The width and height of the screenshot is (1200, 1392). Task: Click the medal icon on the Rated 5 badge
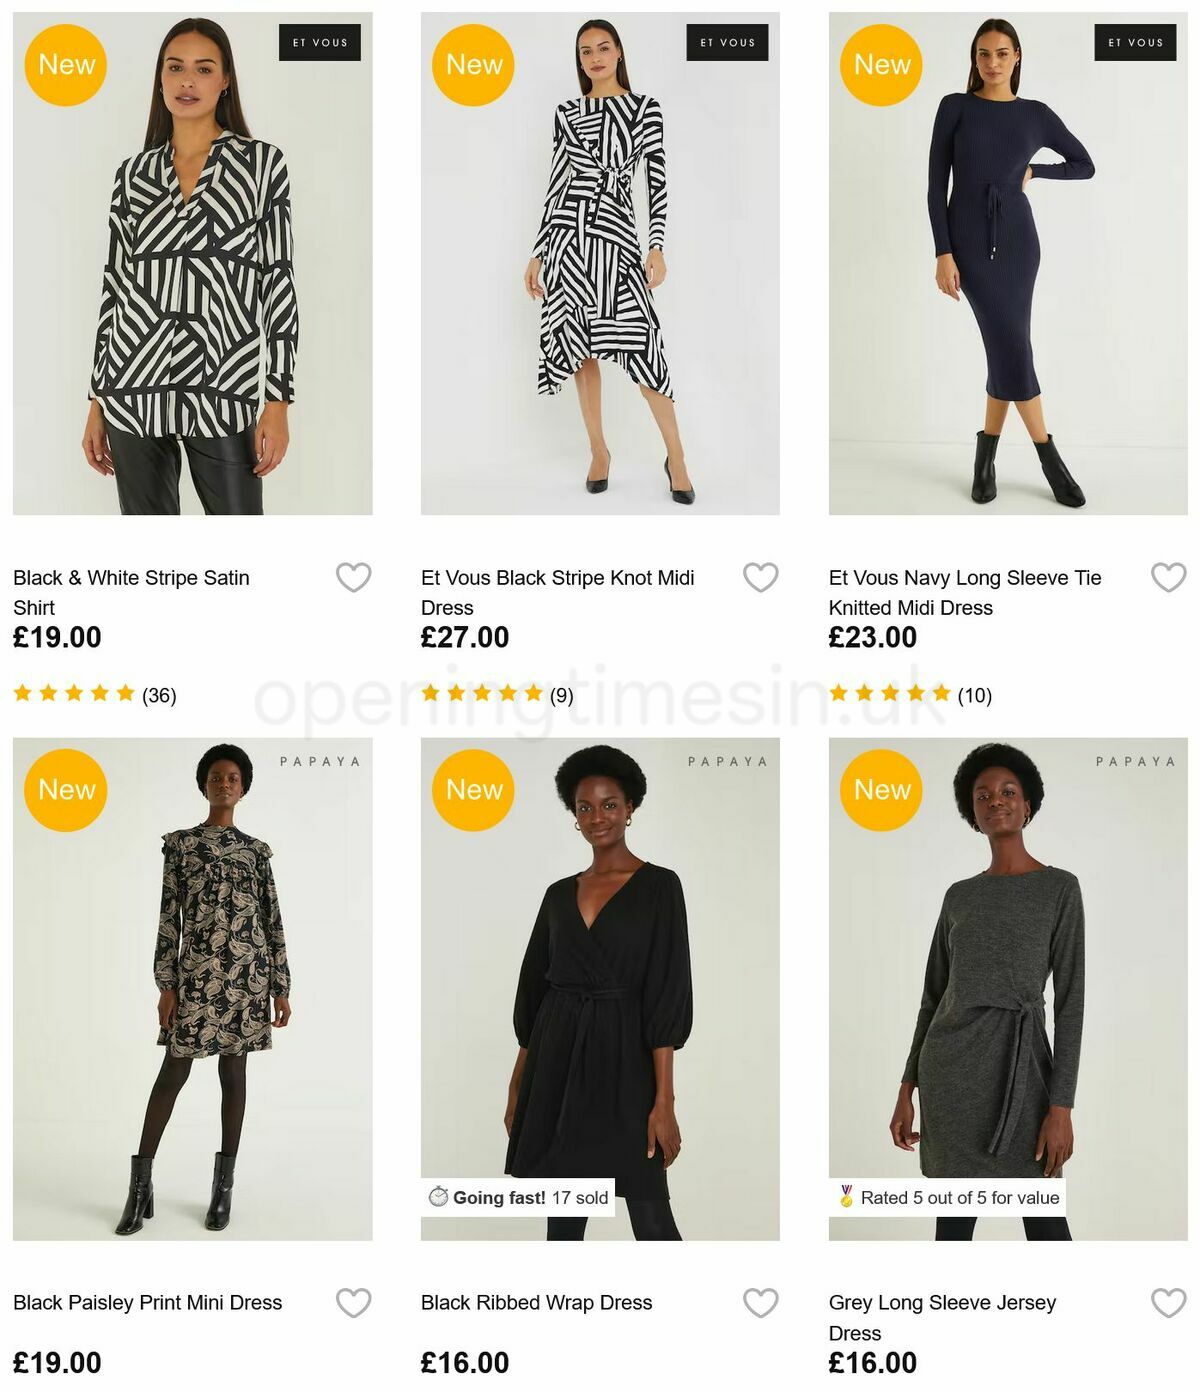846,1196
